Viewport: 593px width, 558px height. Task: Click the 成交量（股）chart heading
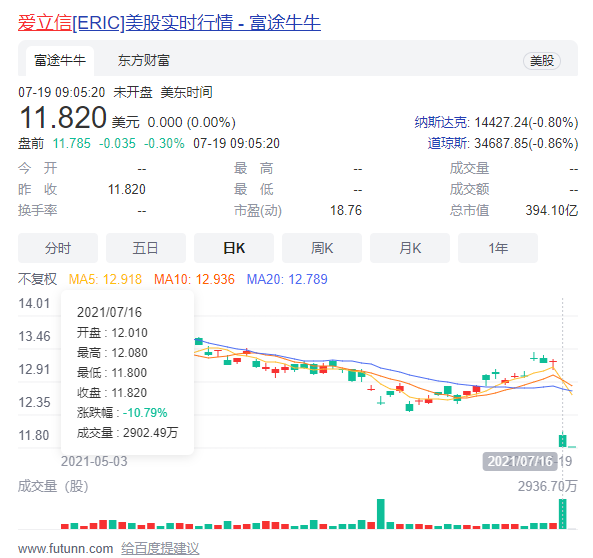pyautogui.click(x=53, y=486)
